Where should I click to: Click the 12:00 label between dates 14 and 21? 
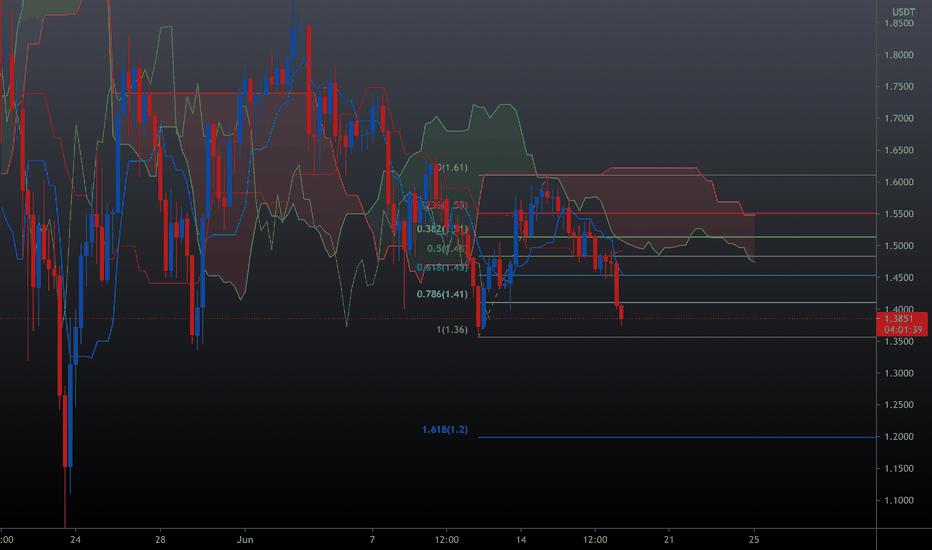[595, 540]
